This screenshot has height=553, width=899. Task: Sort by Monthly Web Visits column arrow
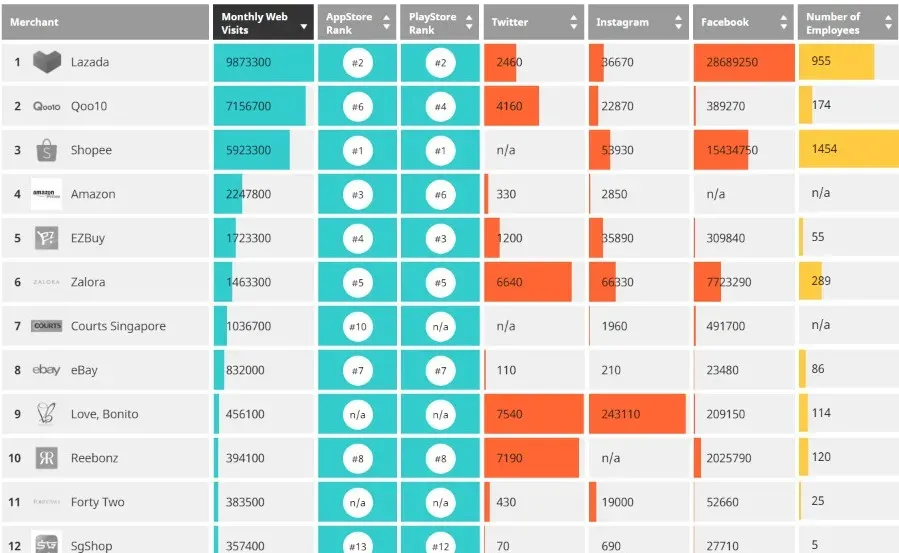point(304,26)
